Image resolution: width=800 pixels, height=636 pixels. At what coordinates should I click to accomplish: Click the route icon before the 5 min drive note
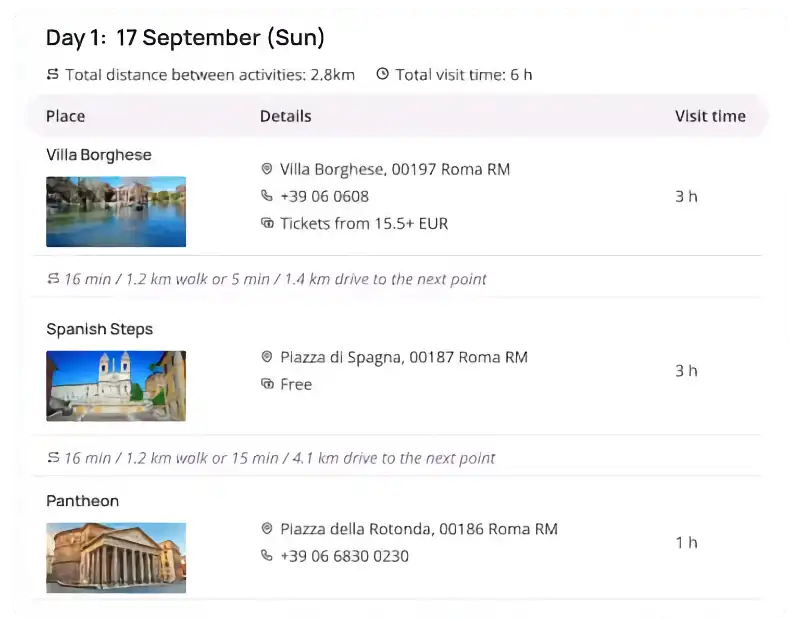53,278
